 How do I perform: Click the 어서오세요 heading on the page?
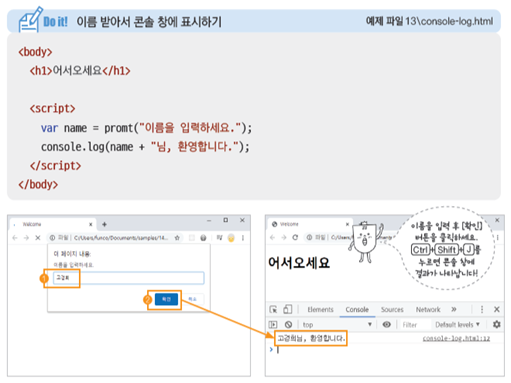[299, 263]
